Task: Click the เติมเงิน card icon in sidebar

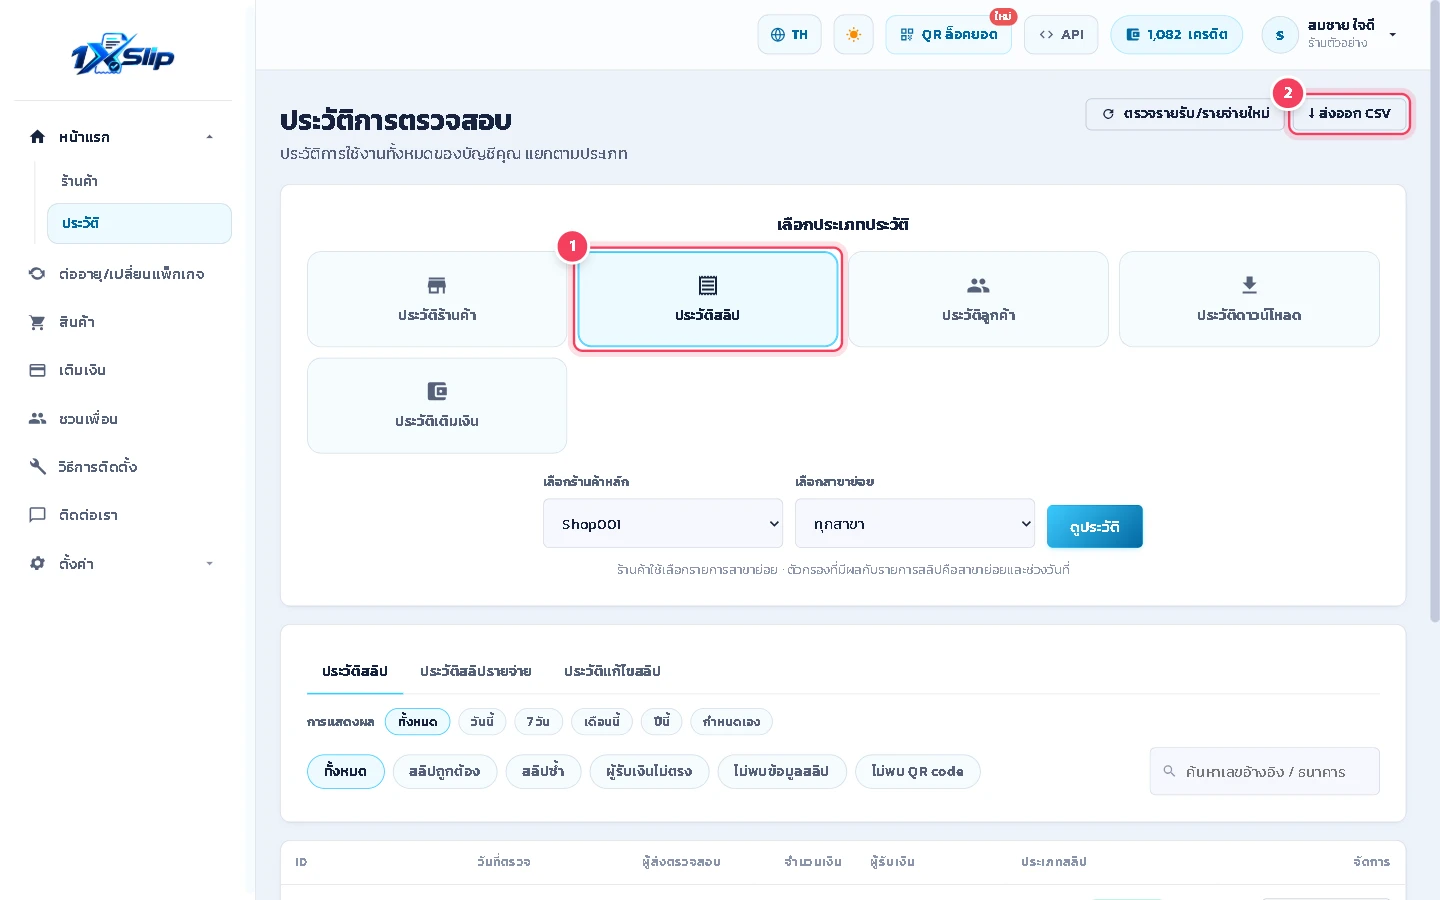Action: (x=37, y=370)
